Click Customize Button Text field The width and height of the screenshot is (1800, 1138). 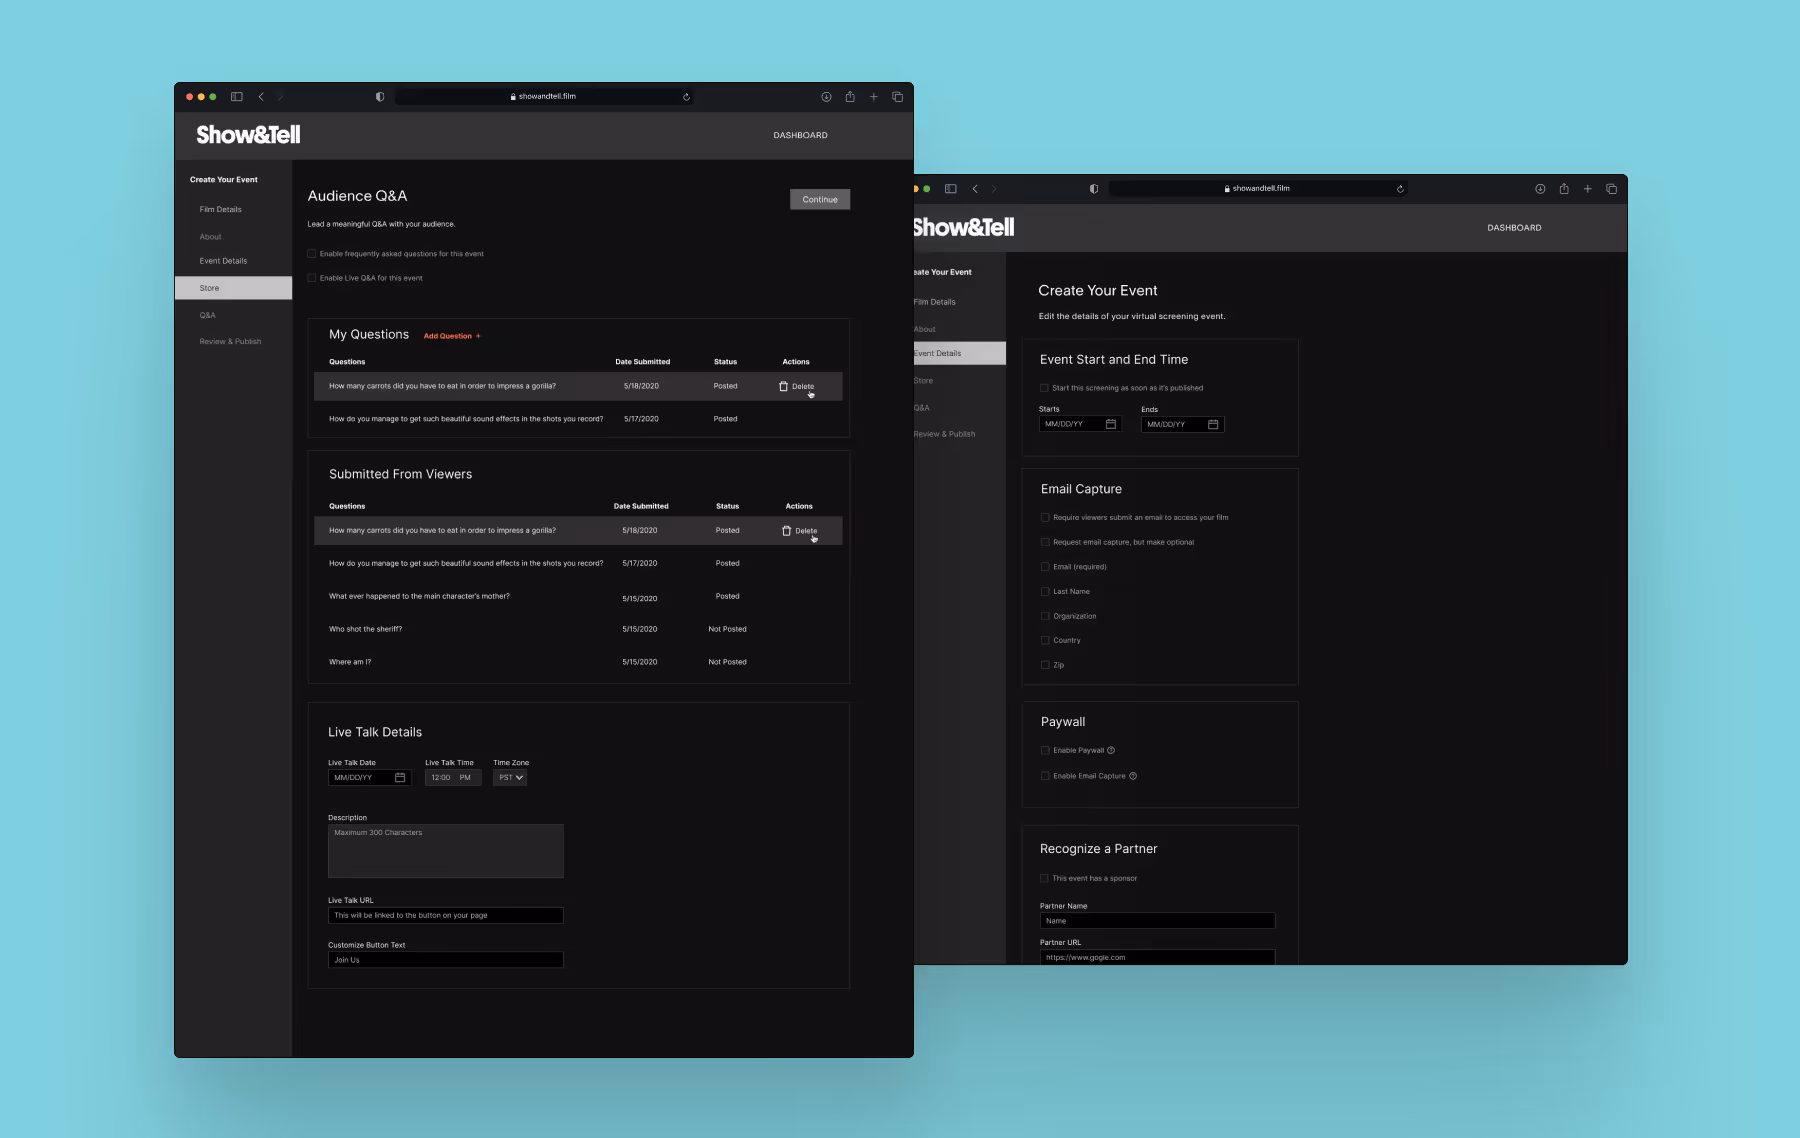[445, 960]
